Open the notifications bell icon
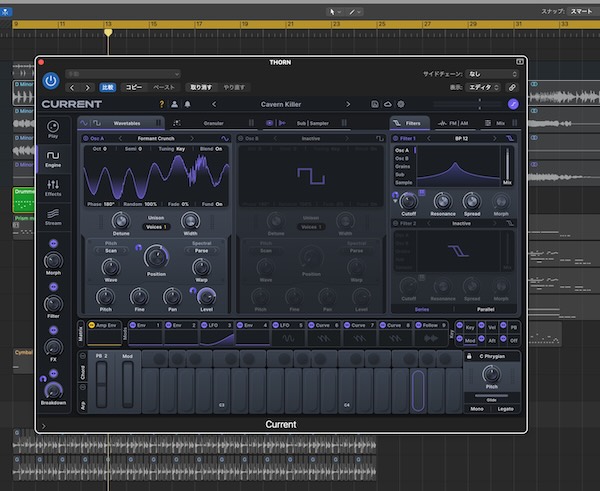This screenshot has width=600, height=491. click(188, 104)
